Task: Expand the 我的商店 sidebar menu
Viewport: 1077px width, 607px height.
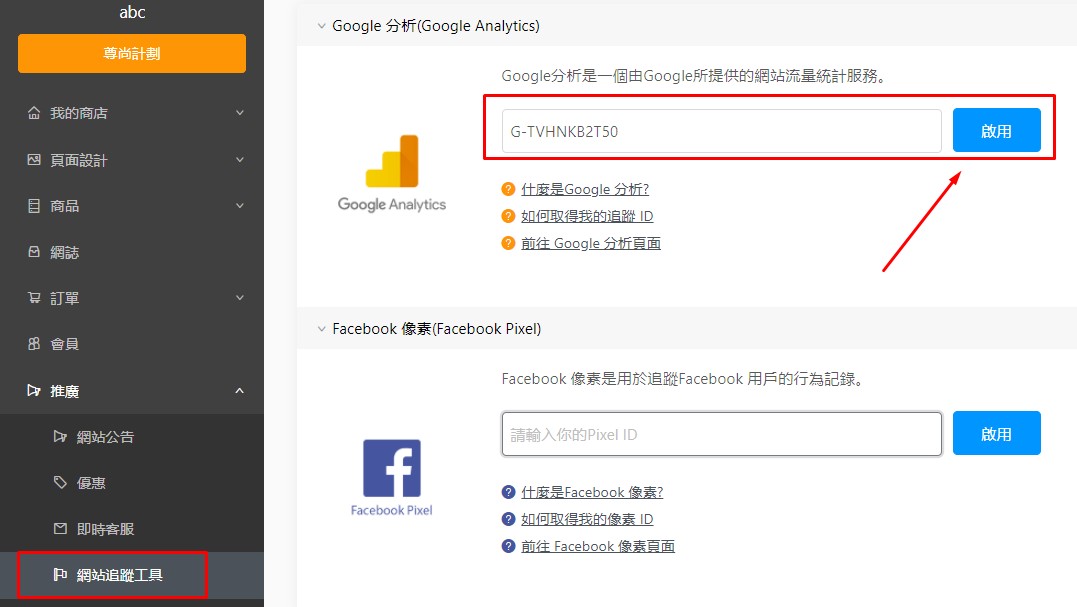Action: tap(239, 113)
